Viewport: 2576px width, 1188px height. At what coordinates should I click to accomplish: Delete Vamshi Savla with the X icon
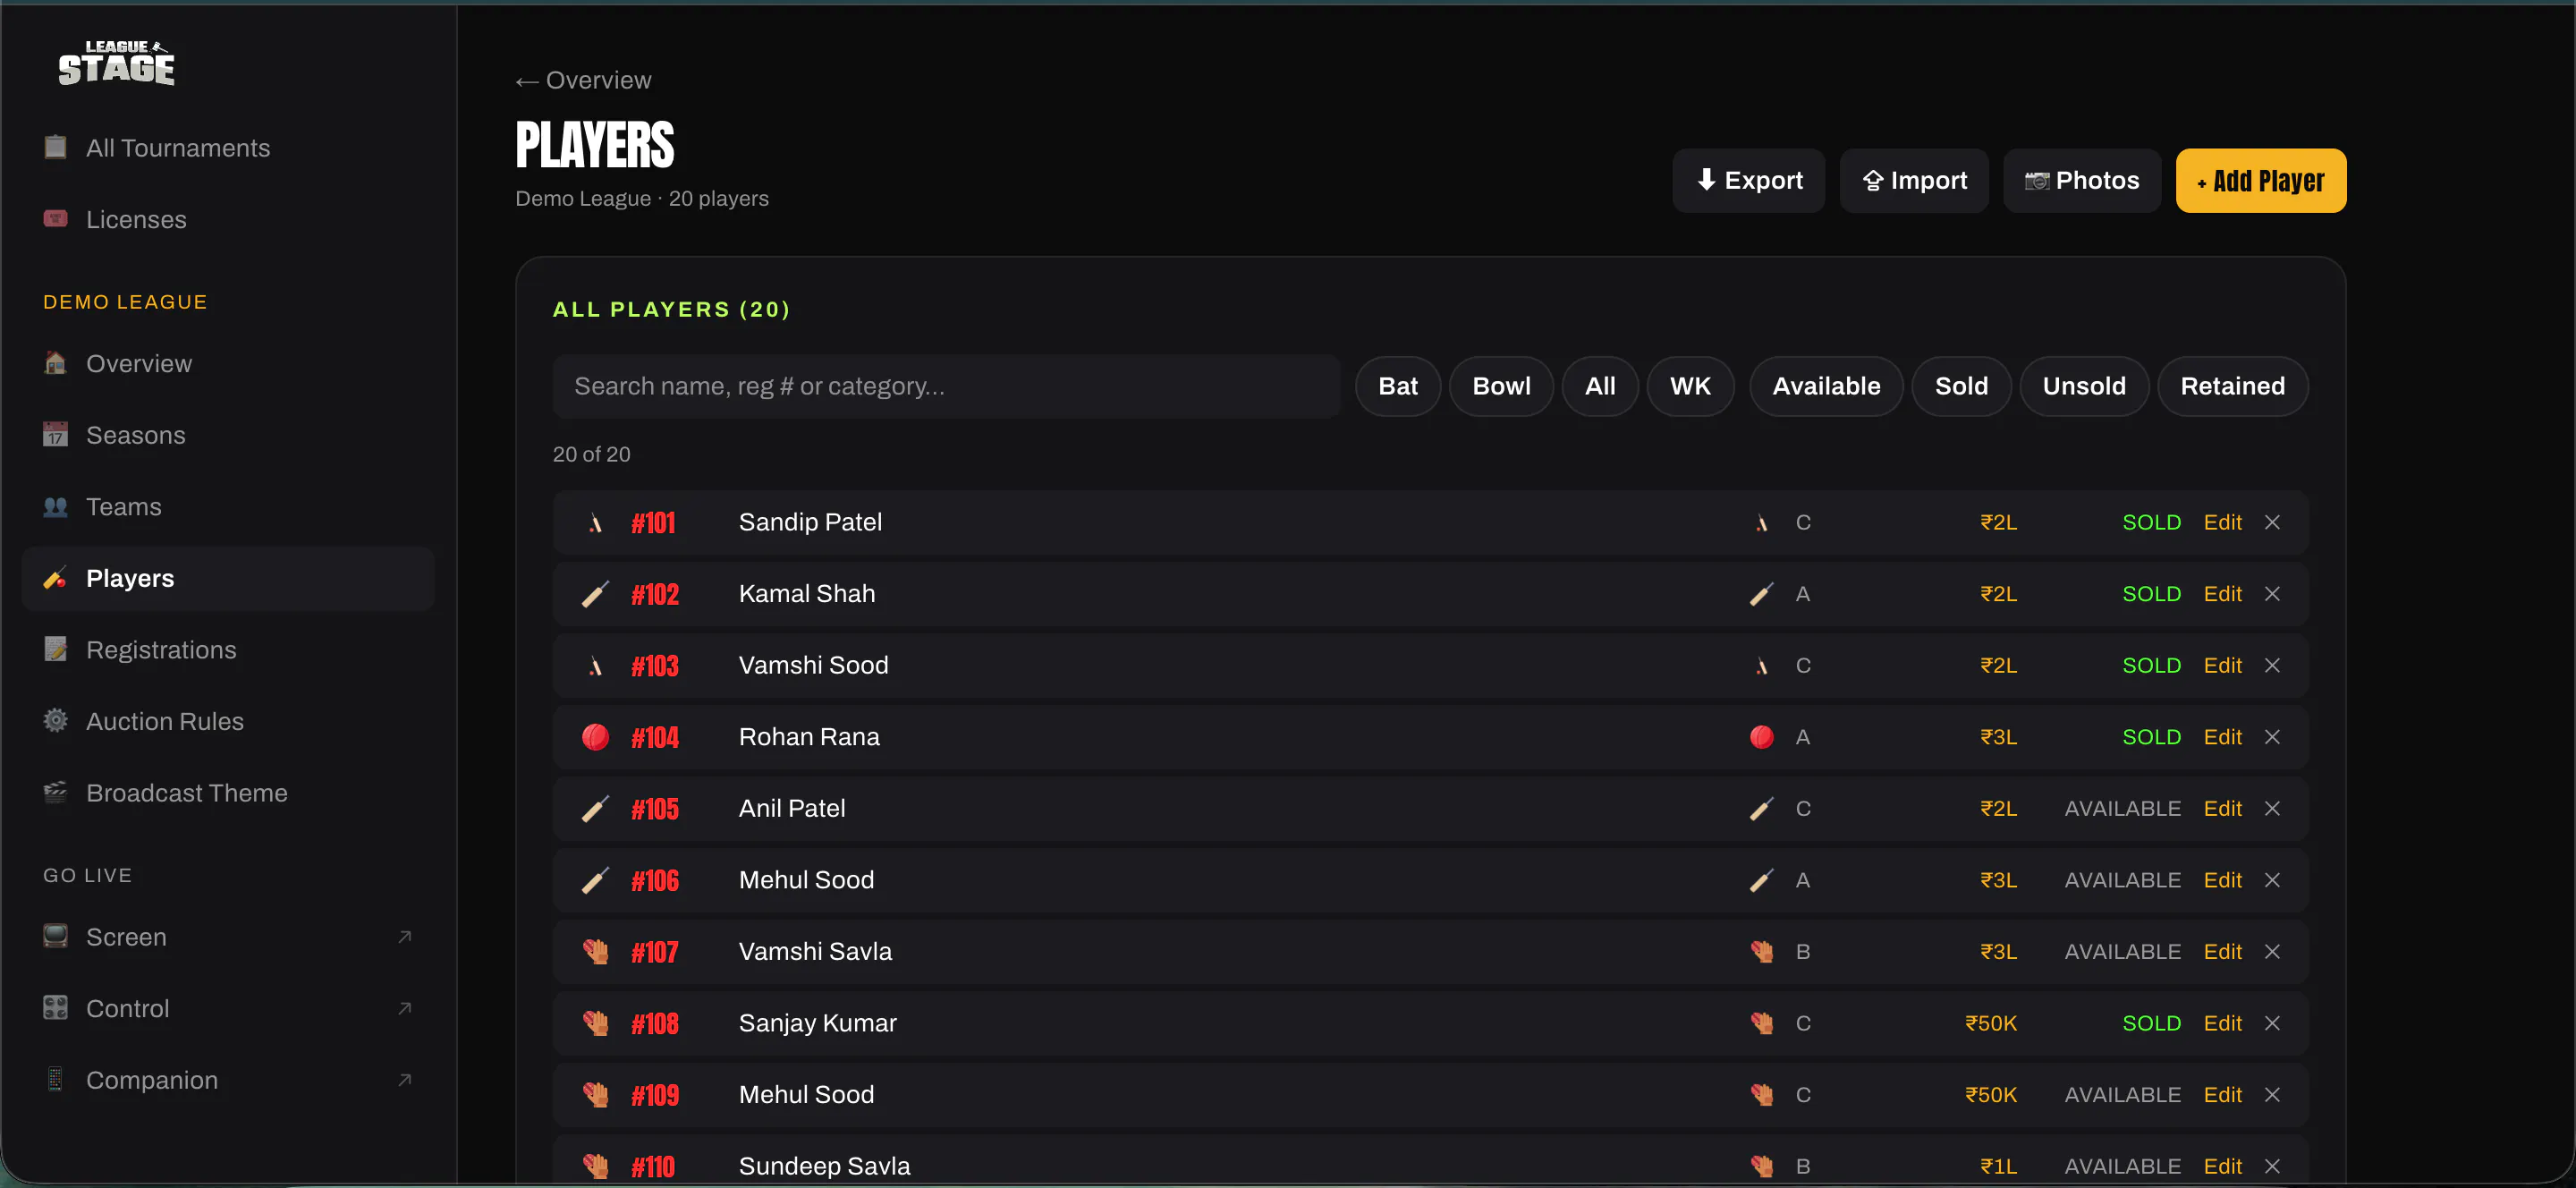pos(2272,951)
